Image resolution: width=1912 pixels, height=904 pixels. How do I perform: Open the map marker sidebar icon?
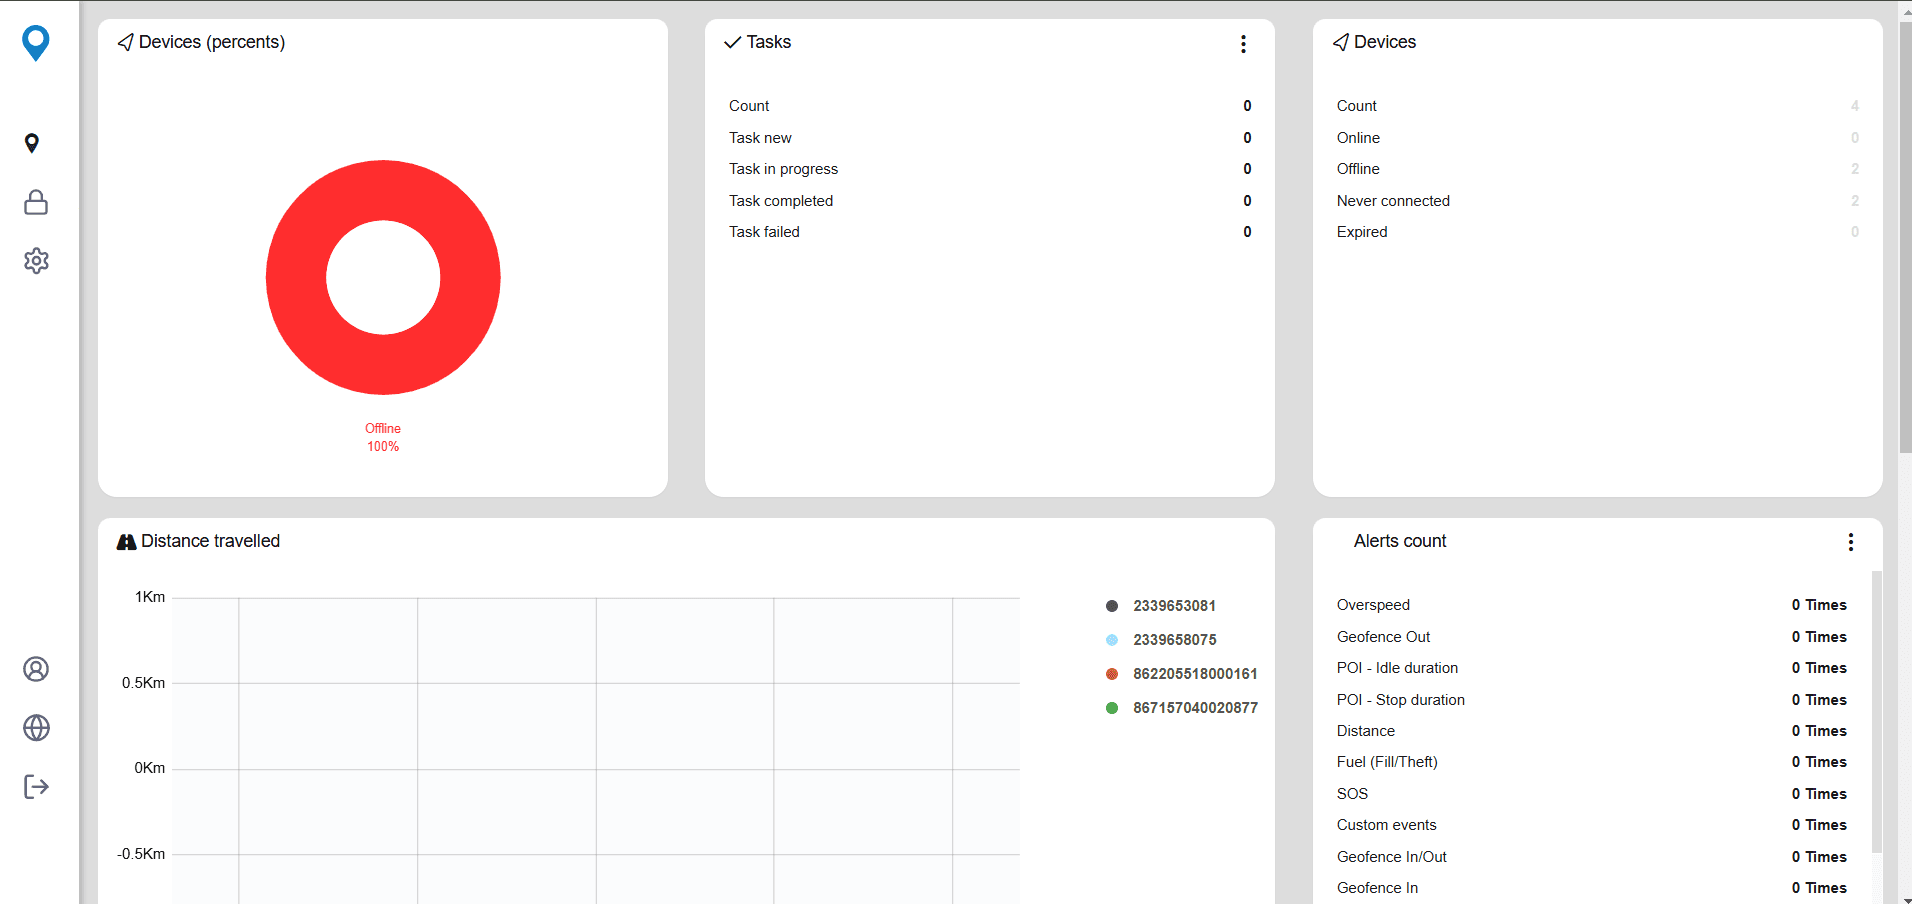tap(32, 144)
